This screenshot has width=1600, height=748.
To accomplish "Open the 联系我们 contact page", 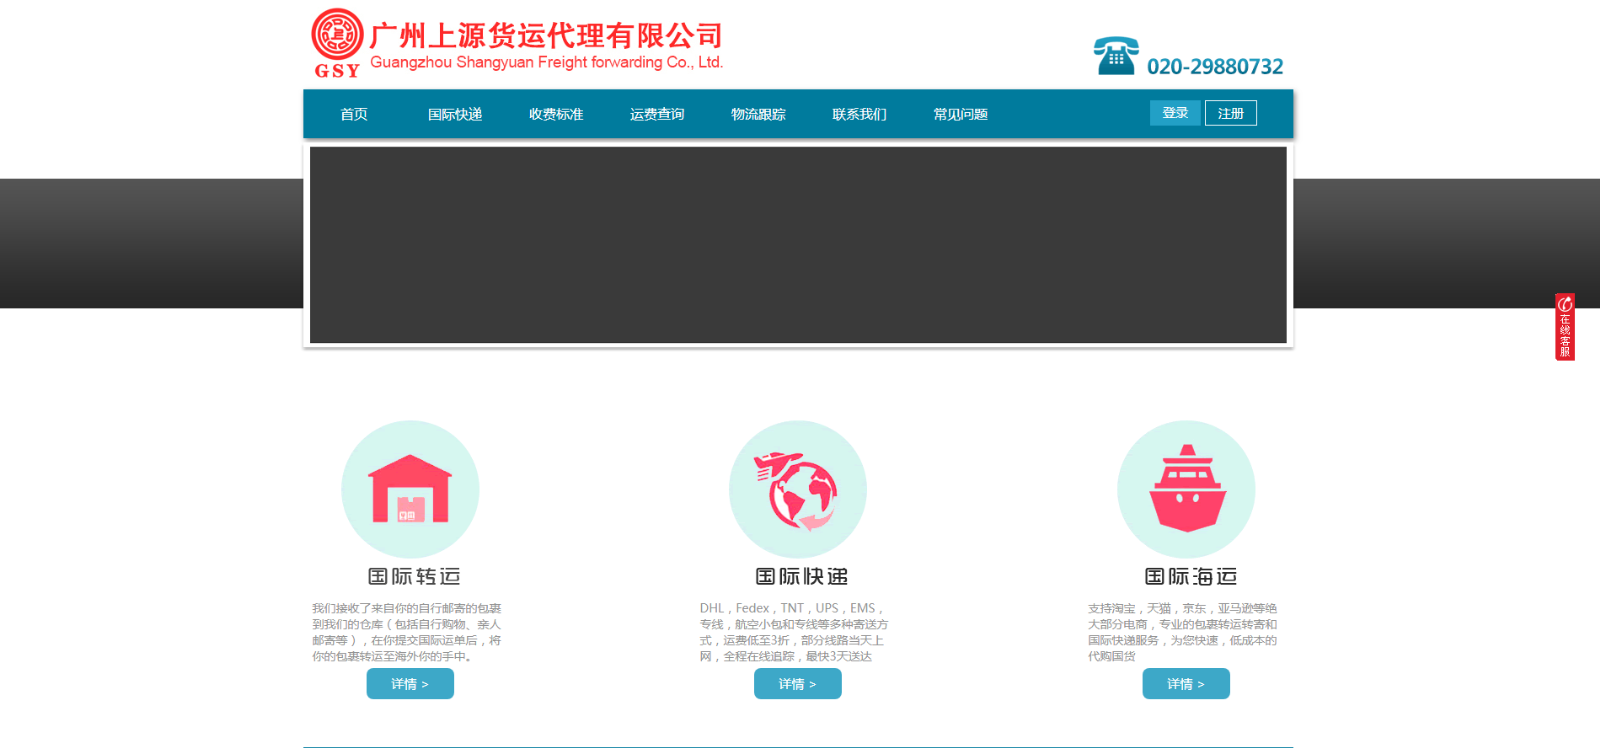I will pyautogui.click(x=859, y=114).
